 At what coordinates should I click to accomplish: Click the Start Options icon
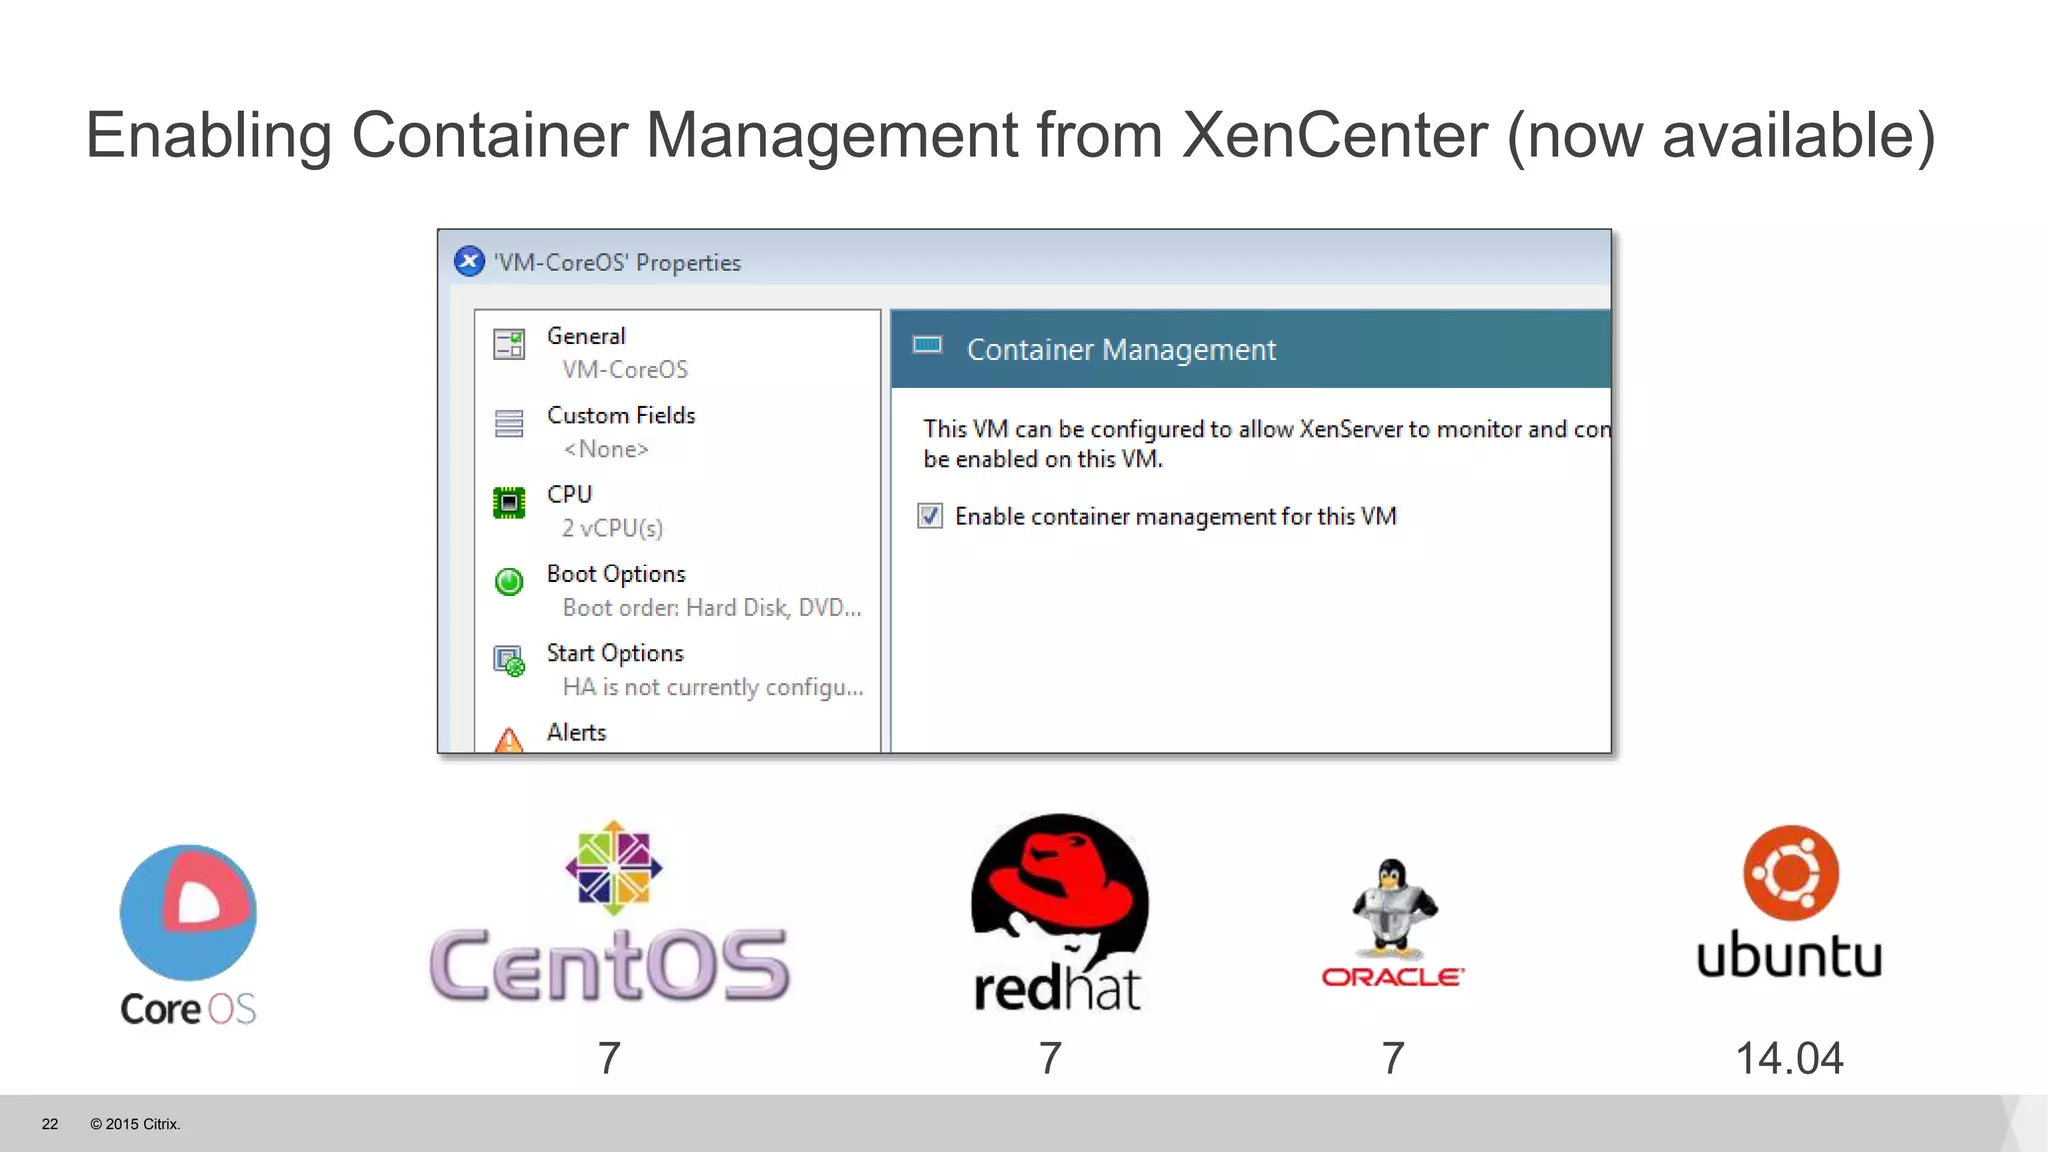[x=509, y=661]
